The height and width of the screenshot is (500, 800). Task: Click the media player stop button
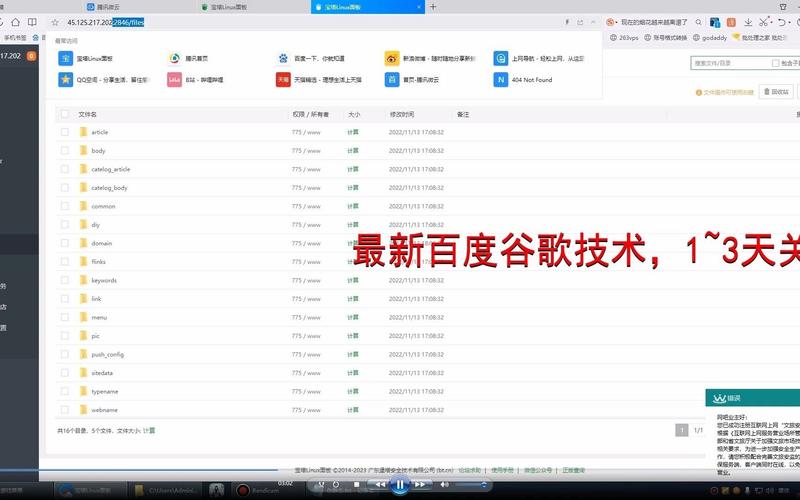tap(357, 484)
